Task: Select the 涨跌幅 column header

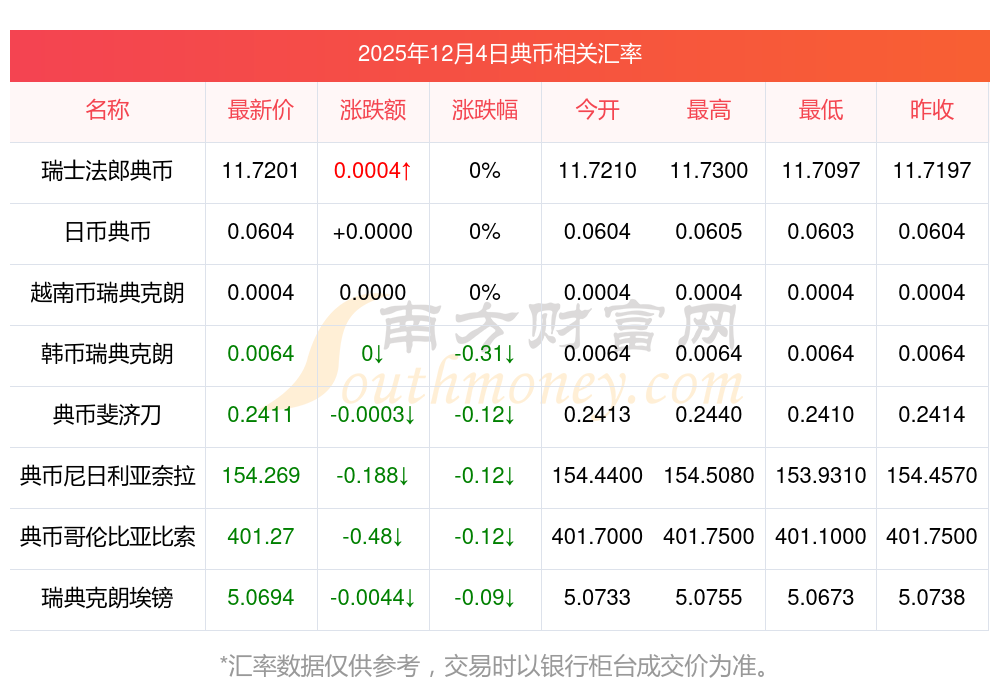Action: (x=485, y=110)
